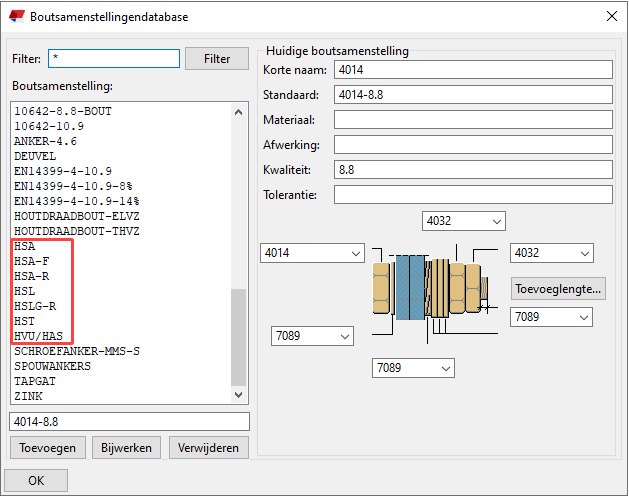This screenshot has height=497, width=629.
Task: Expand the bottom center 7089 dropdown
Action: 412,369
